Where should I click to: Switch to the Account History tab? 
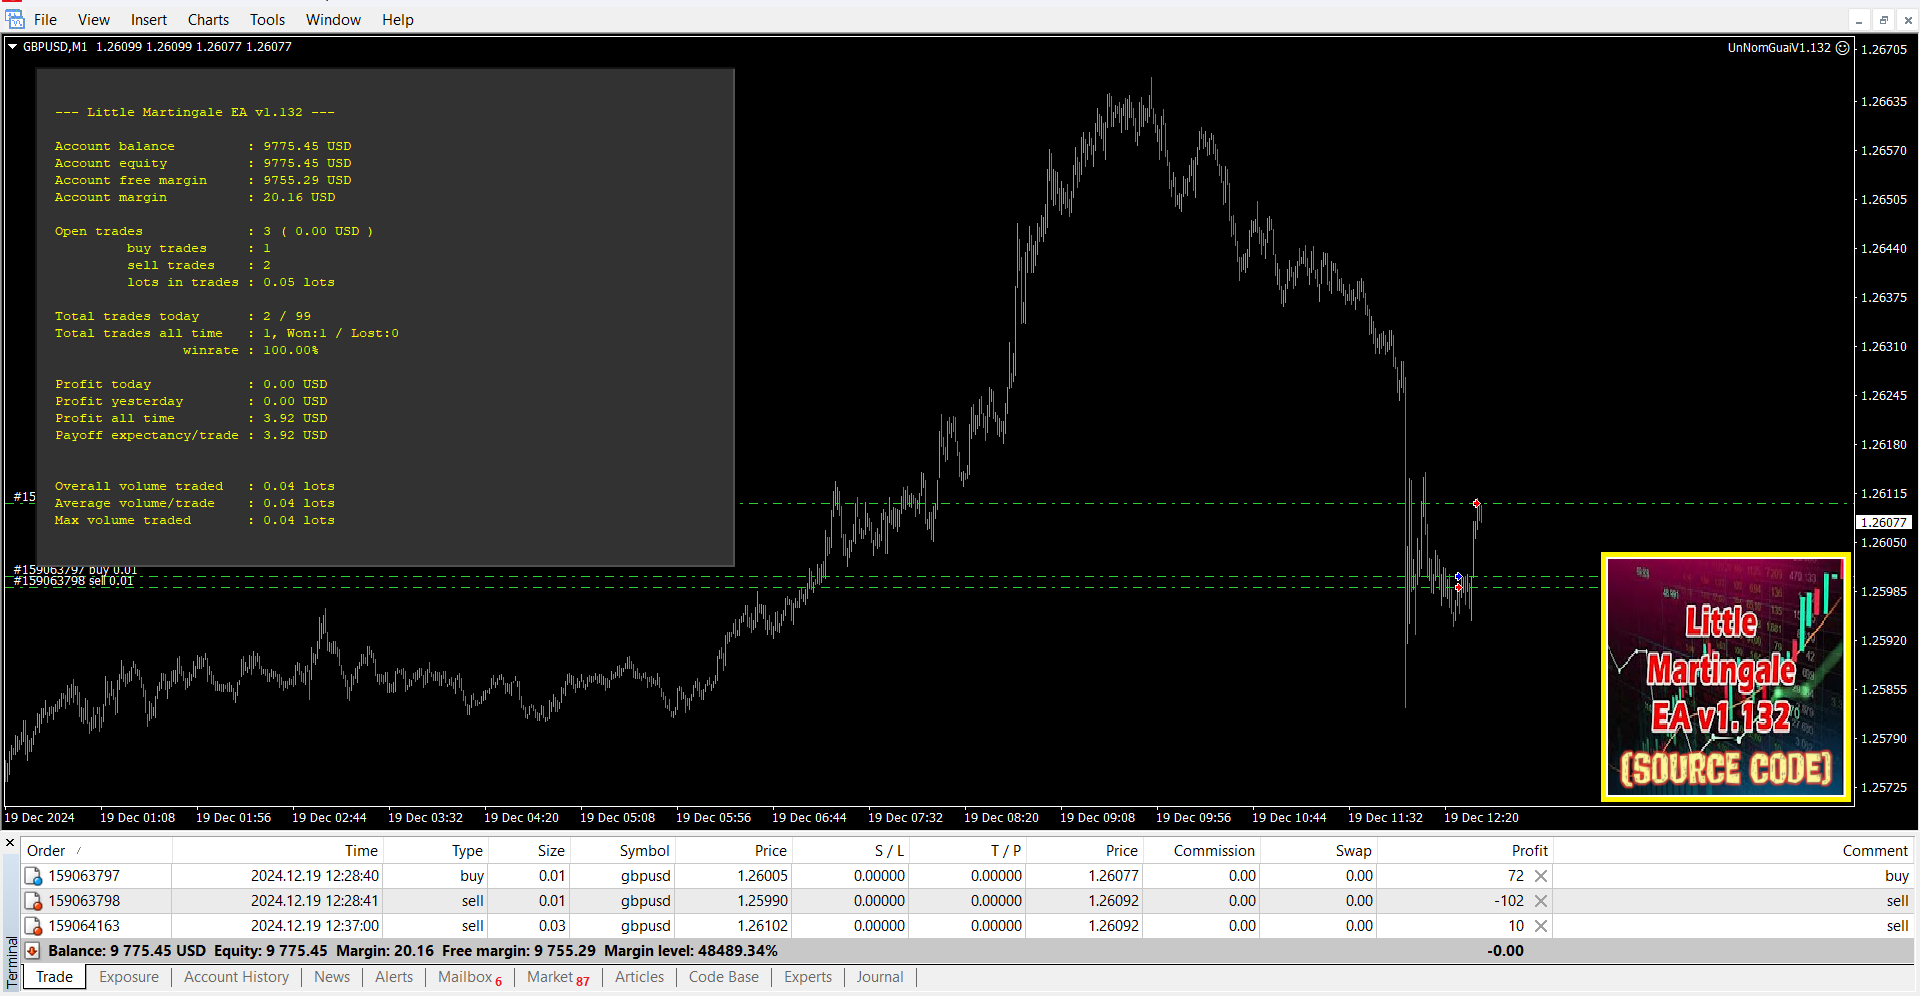pyautogui.click(x=236, y=977)
